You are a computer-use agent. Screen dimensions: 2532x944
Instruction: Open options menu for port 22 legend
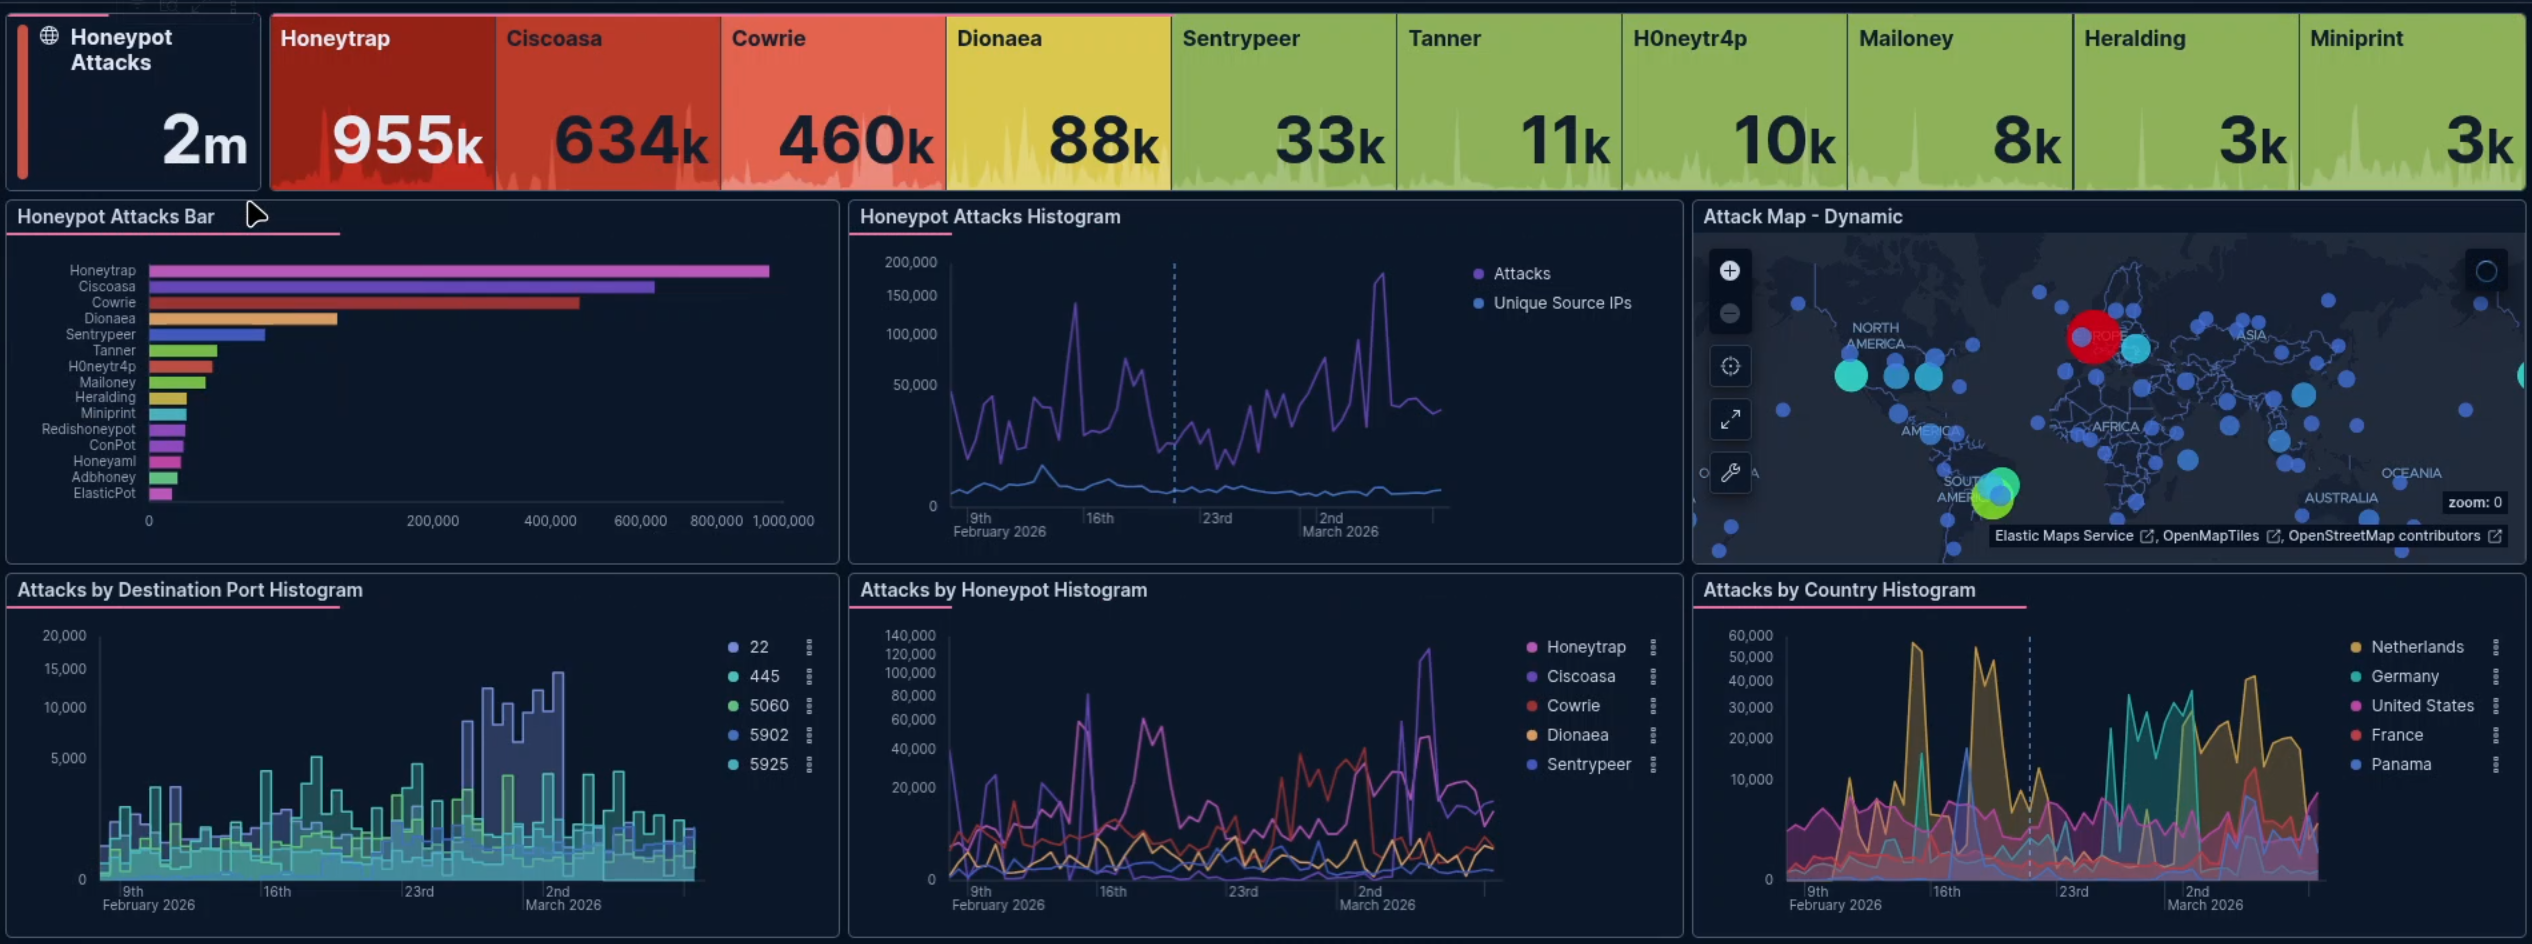click(809, 647)
